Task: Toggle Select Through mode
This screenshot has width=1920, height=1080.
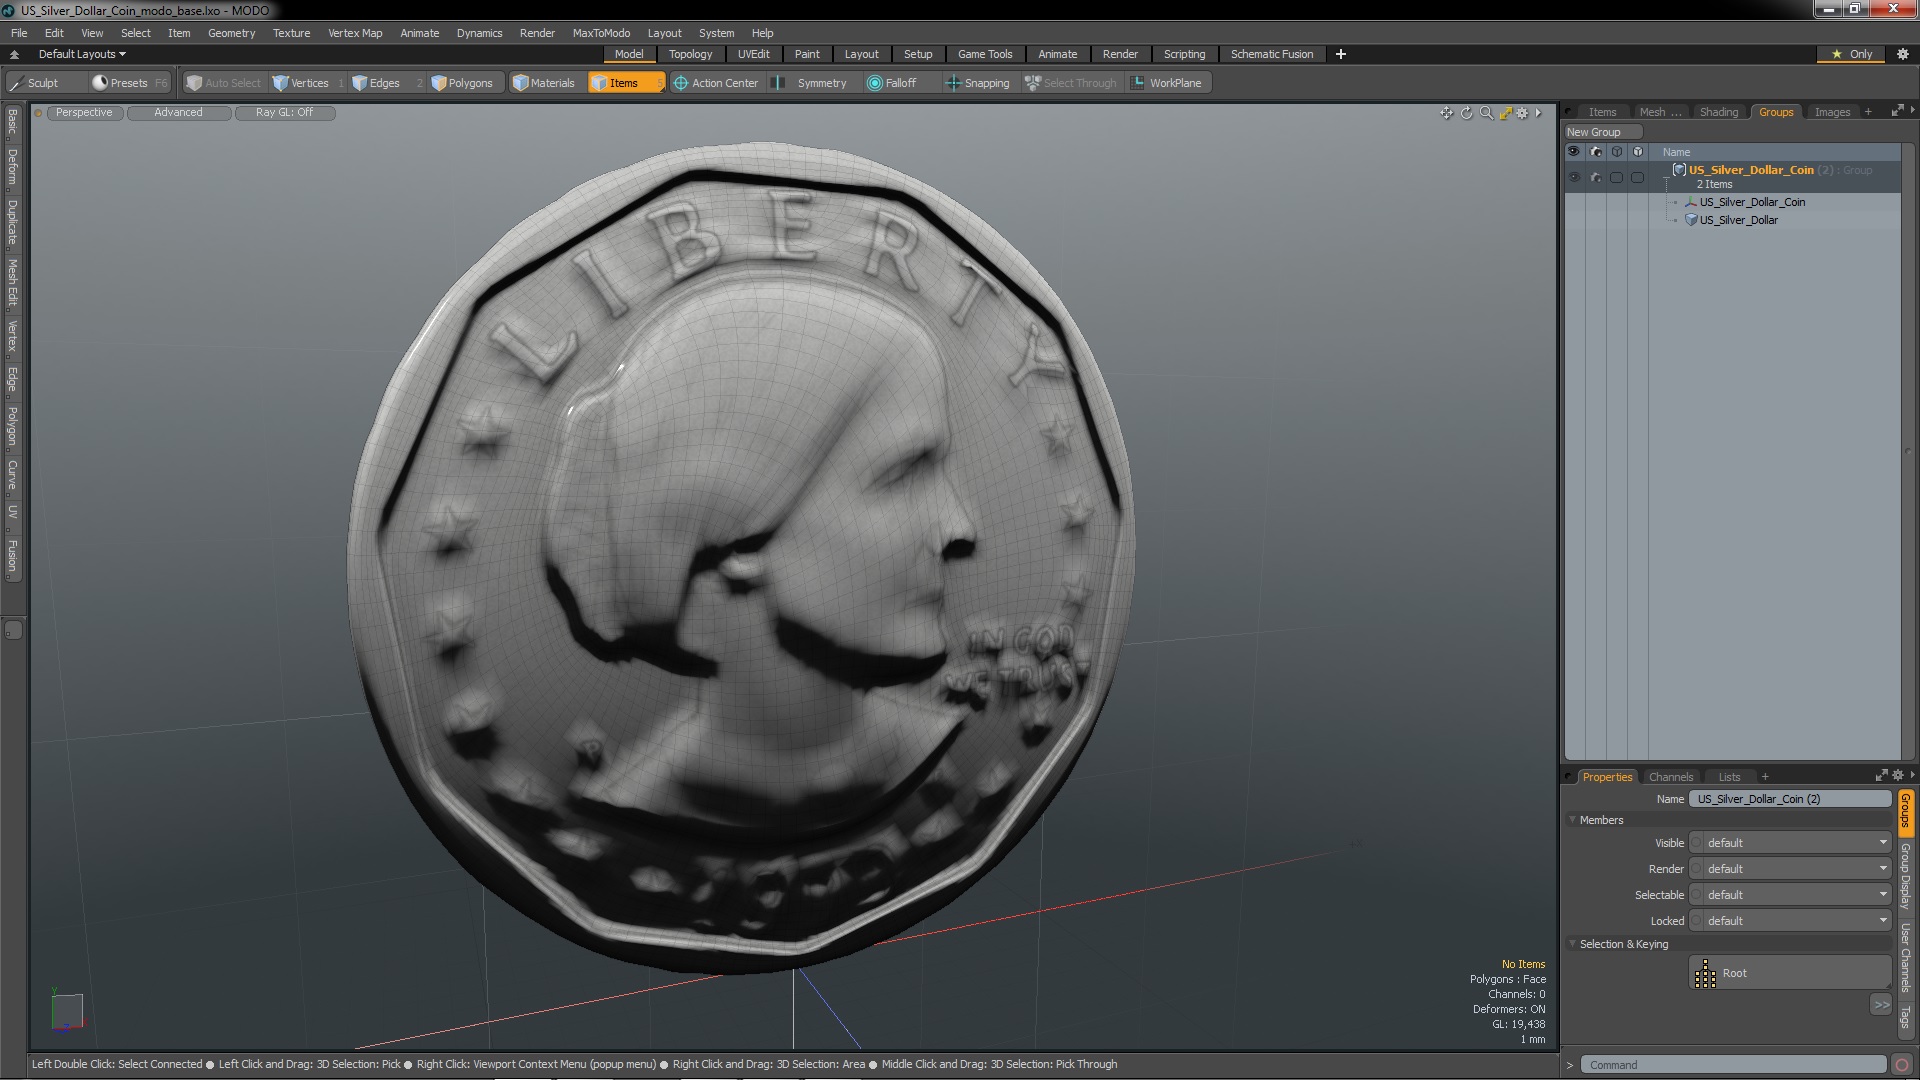Action: 1071,83
